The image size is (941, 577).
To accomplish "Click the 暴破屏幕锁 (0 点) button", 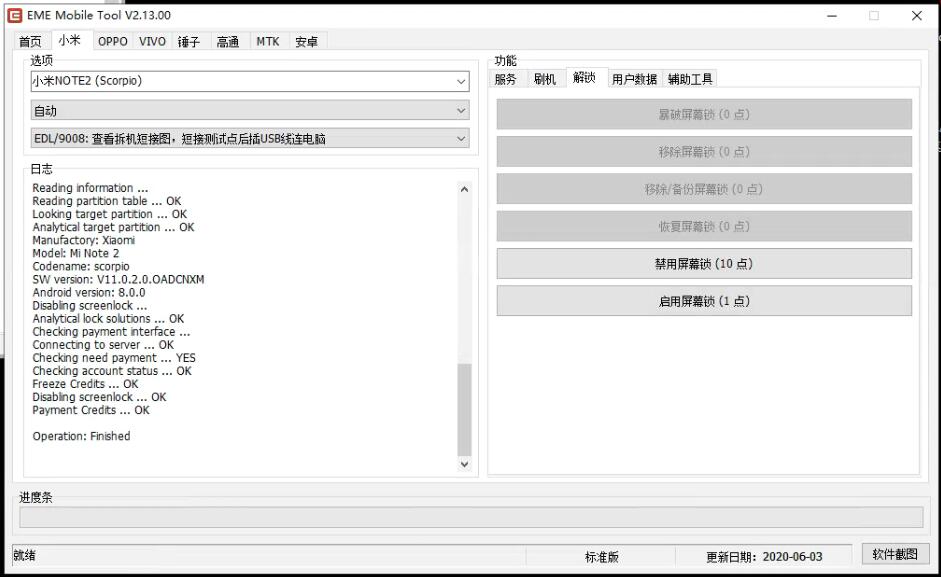I will tap(704, 114).
